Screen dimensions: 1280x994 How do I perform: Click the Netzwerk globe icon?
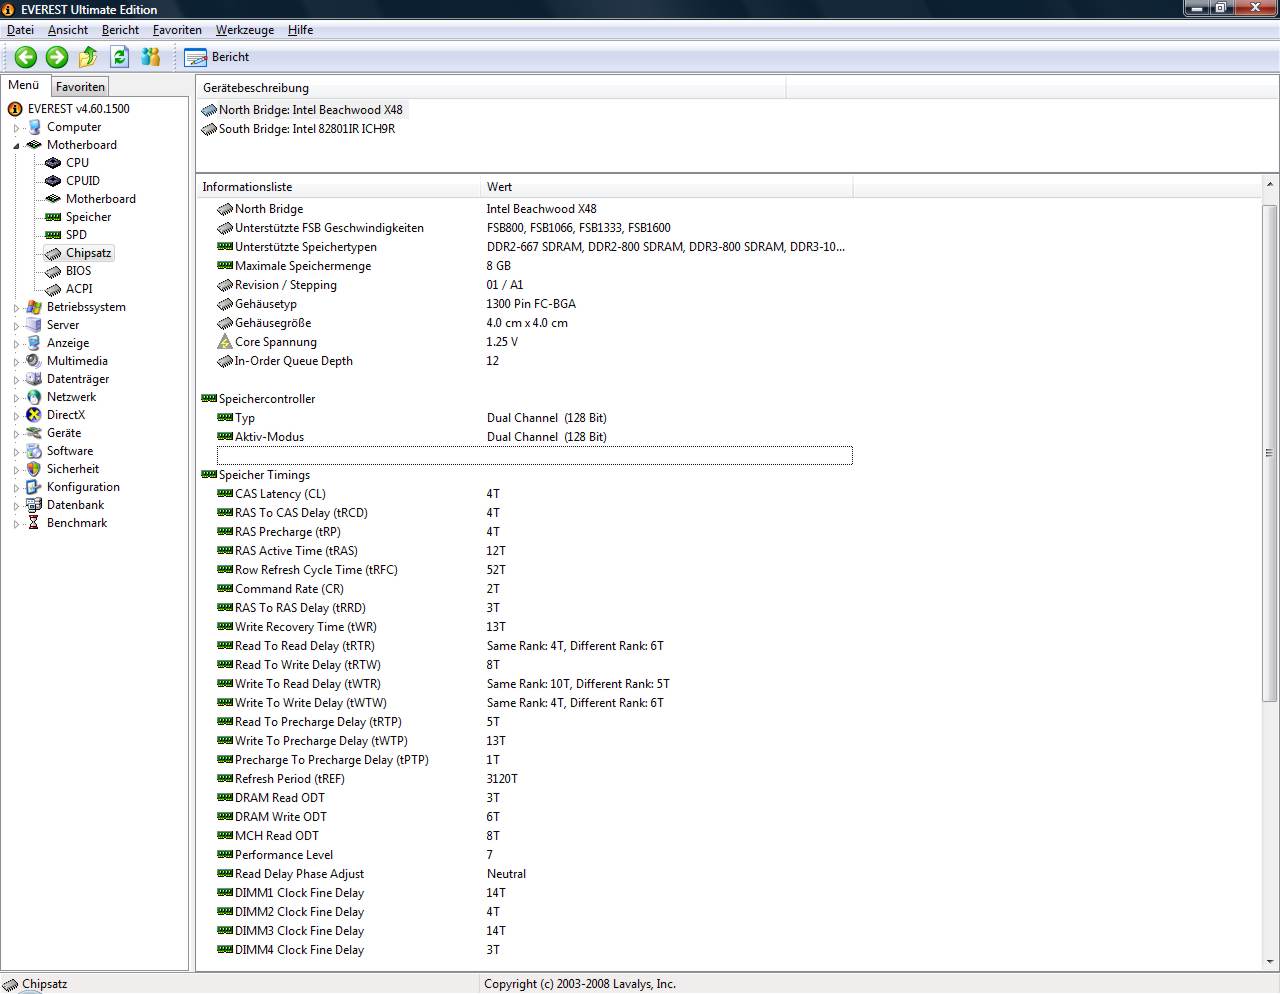[x=34, y=397]
